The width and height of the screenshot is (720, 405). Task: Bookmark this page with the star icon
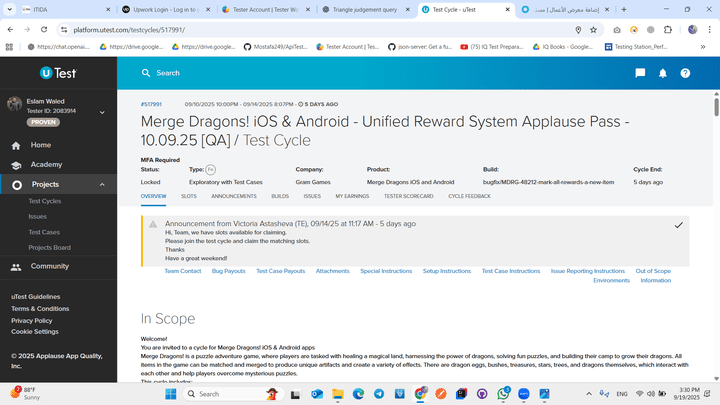(x=593, y=30)
